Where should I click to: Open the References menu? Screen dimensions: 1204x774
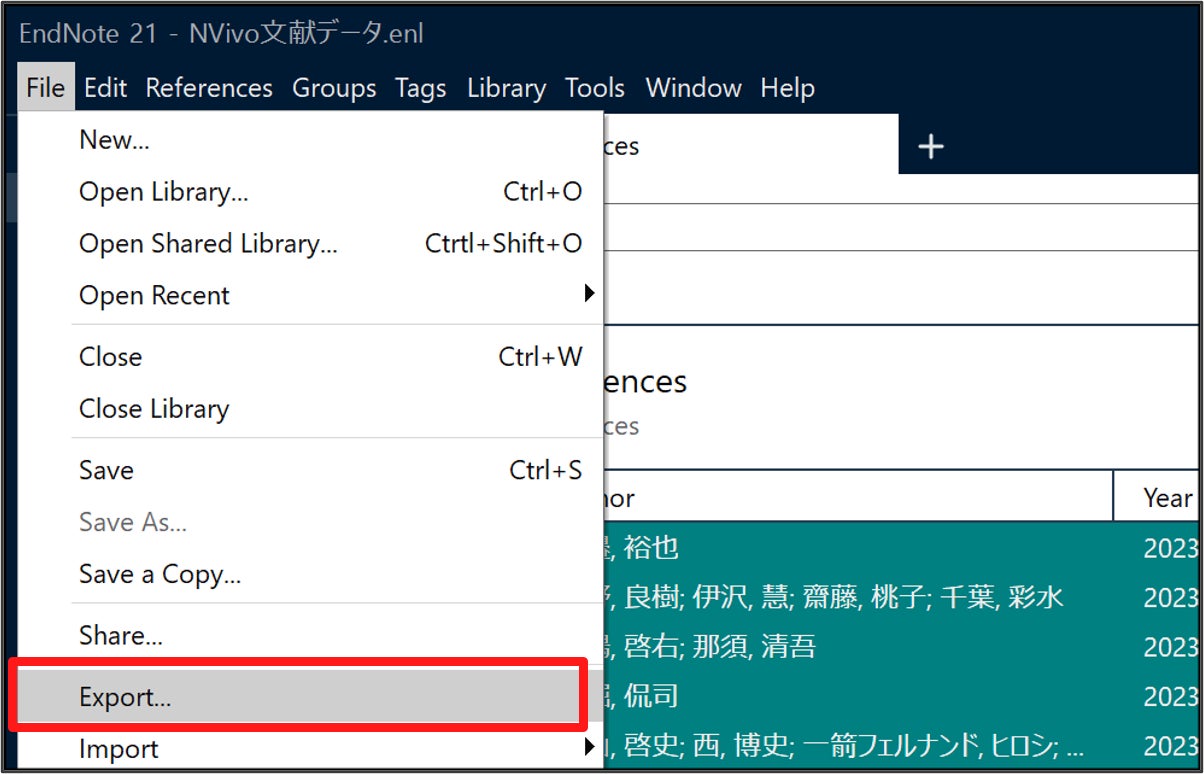[209, 88]
